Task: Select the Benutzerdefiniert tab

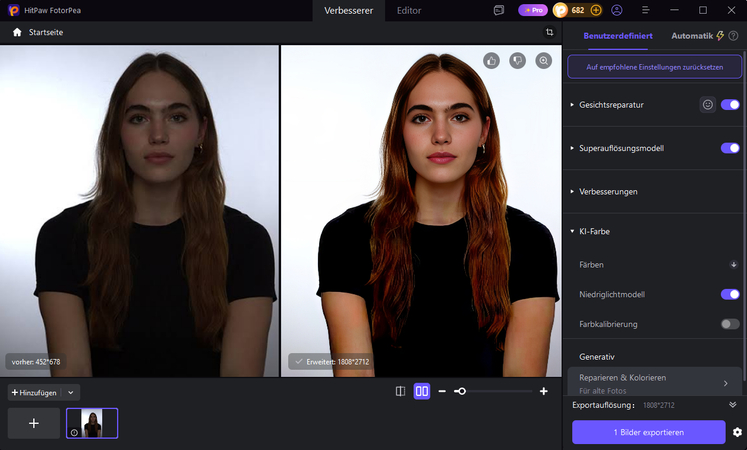Action: point(618,36)
